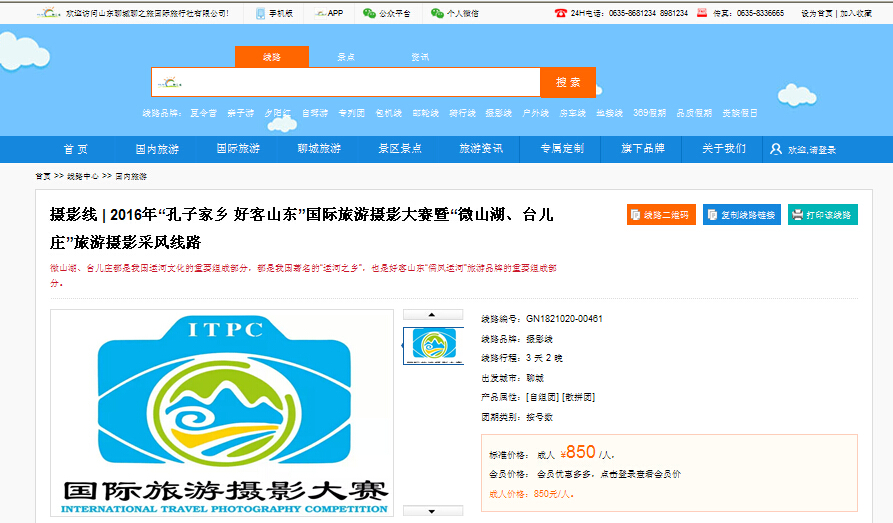Viewport: 893px width, 523px height.
Task: Click the orange 搜索 search button
Action: click(x=567, y=82)
